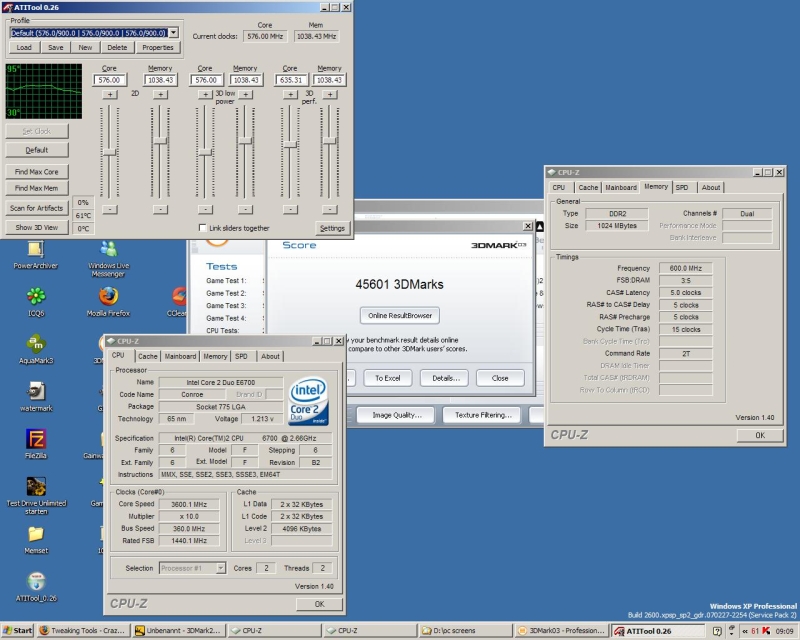The width and height of the screenshot is (800, 640).
Task: Open the AquaMark3 desktop icon
Action: 36,348
